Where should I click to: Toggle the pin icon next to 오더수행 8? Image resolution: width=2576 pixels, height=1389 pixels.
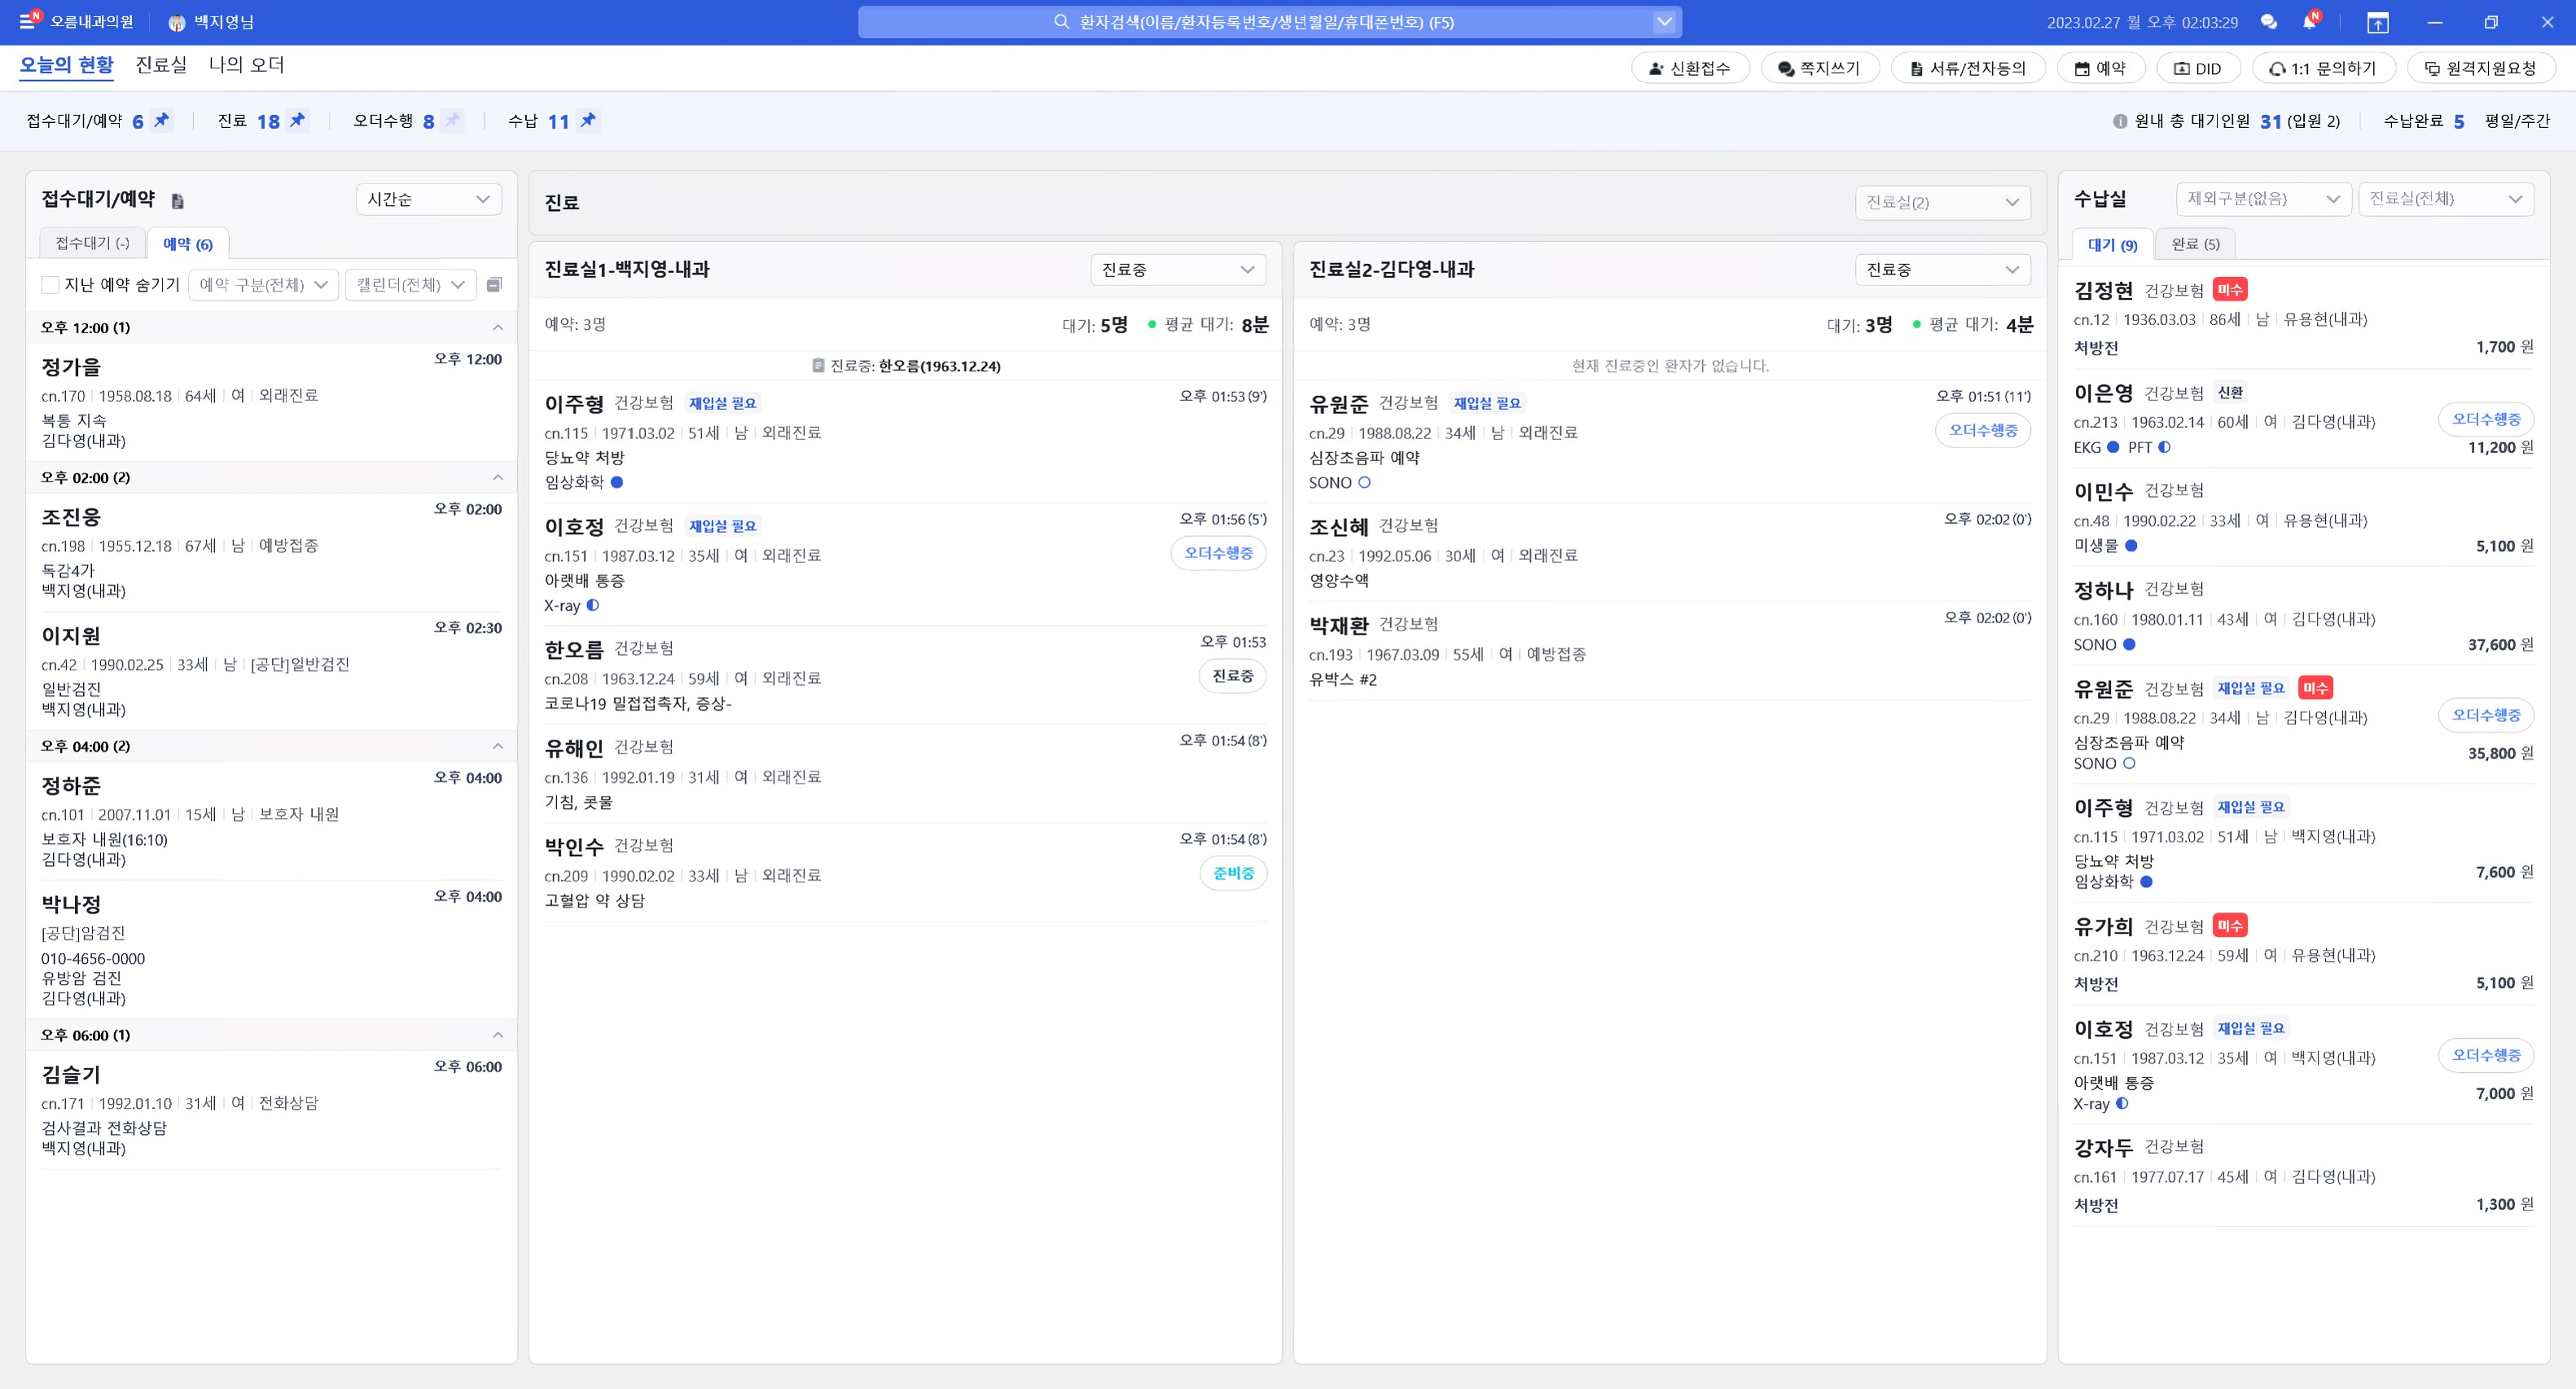point(452,120)
